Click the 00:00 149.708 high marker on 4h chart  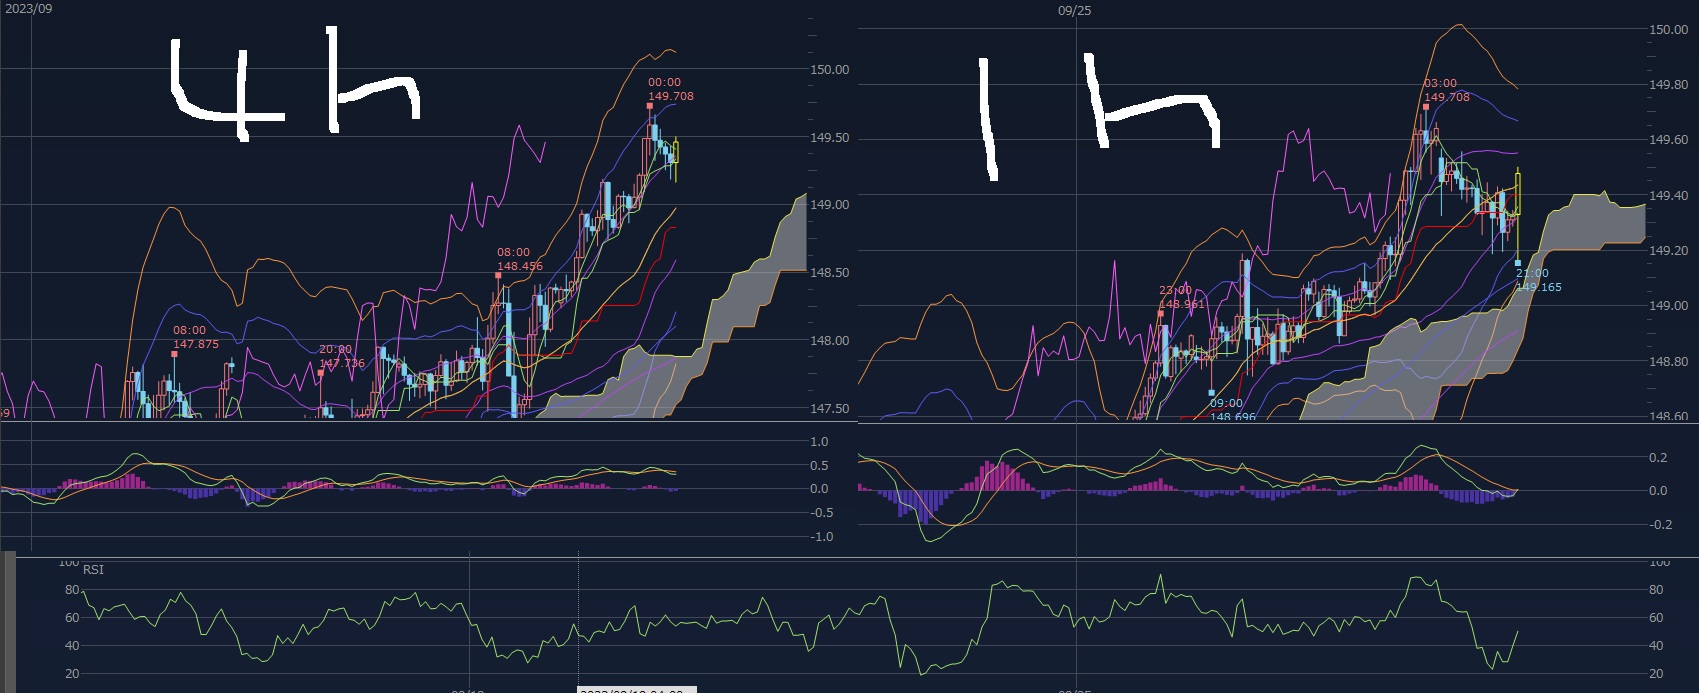coord(670,90)
